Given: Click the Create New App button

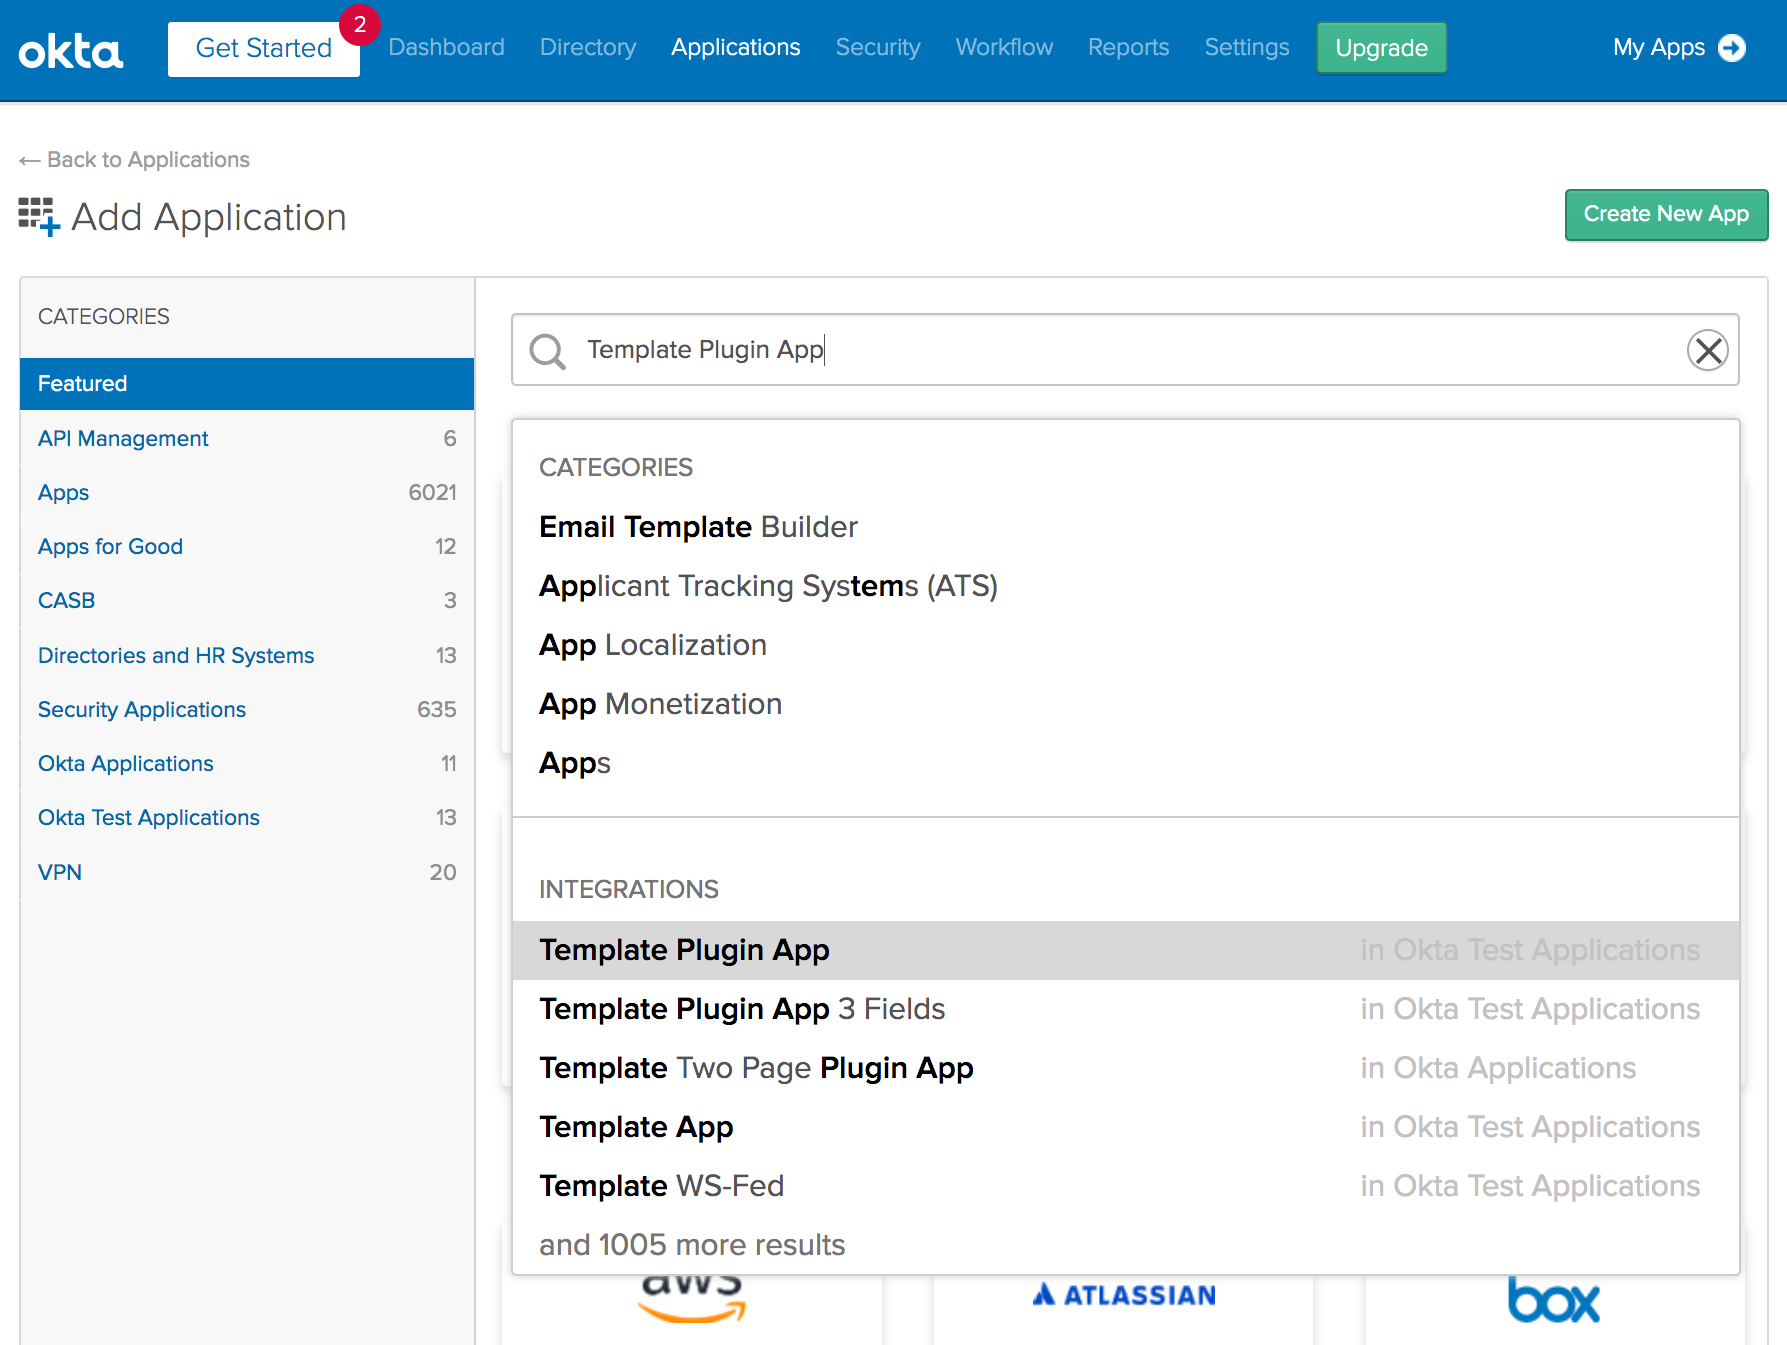Looking at the screenshot, I should pyautogui.click(x=1666, y=214).
